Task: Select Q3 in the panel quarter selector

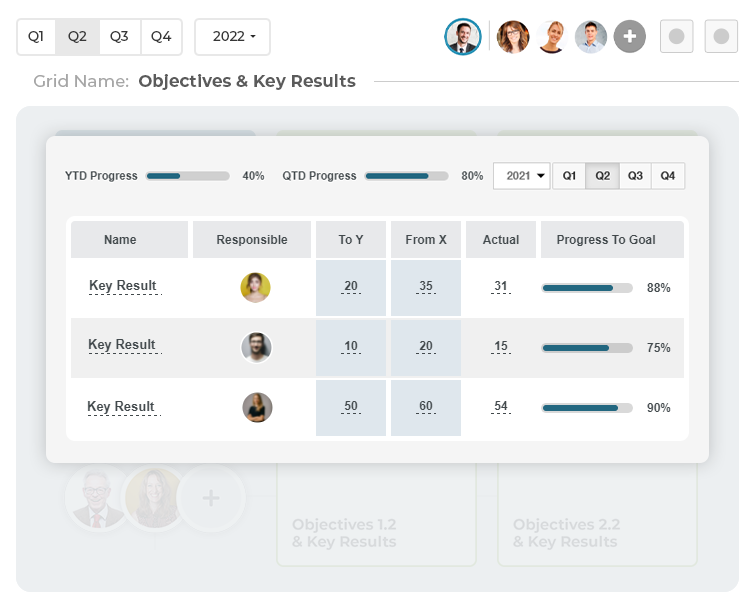Action: [x=635, y=176]
